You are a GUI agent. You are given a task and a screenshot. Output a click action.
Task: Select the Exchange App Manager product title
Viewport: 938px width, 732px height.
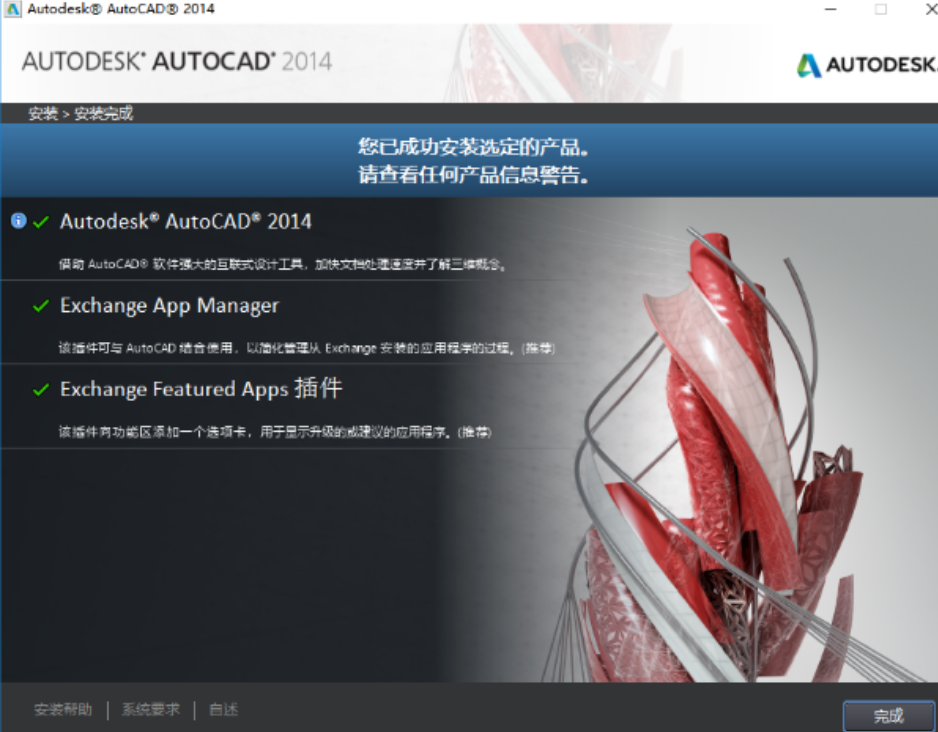click(x=169, y=306)
